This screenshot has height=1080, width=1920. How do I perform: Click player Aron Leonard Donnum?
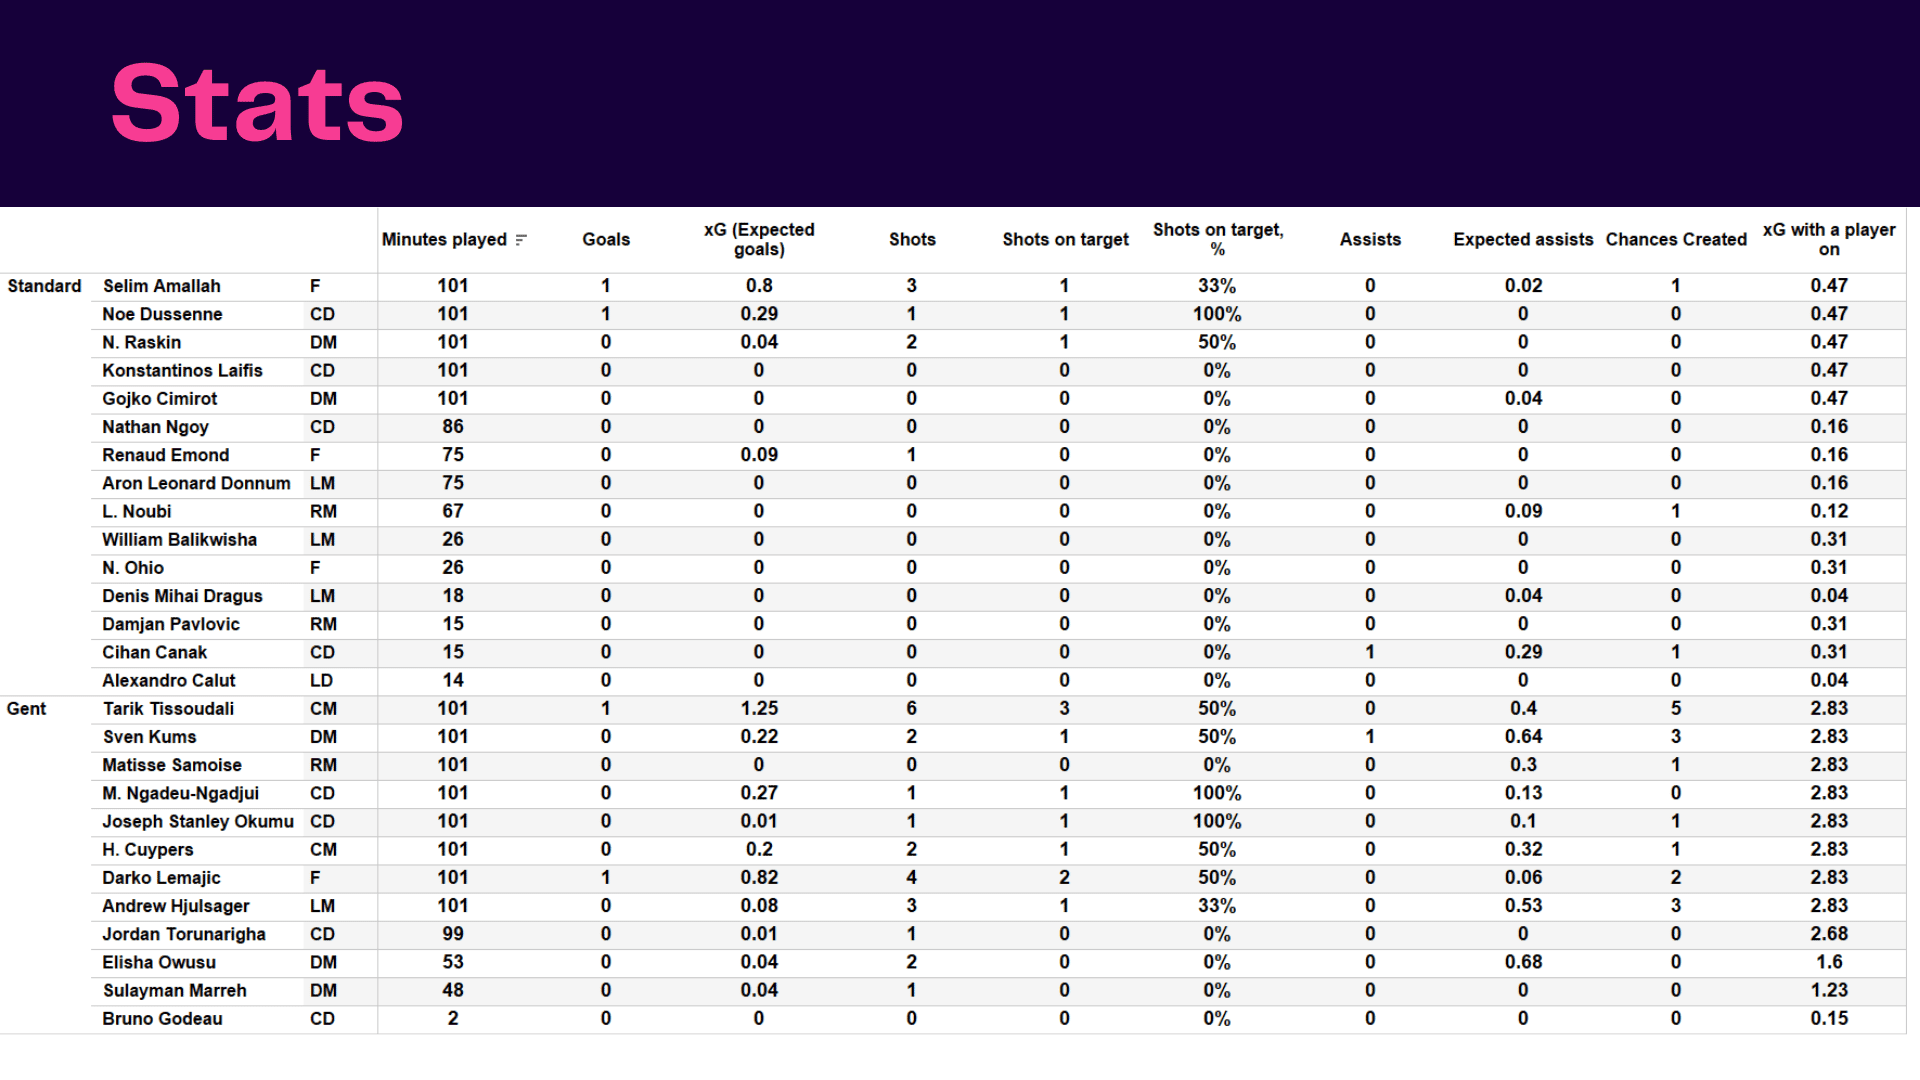coord(196,483)
